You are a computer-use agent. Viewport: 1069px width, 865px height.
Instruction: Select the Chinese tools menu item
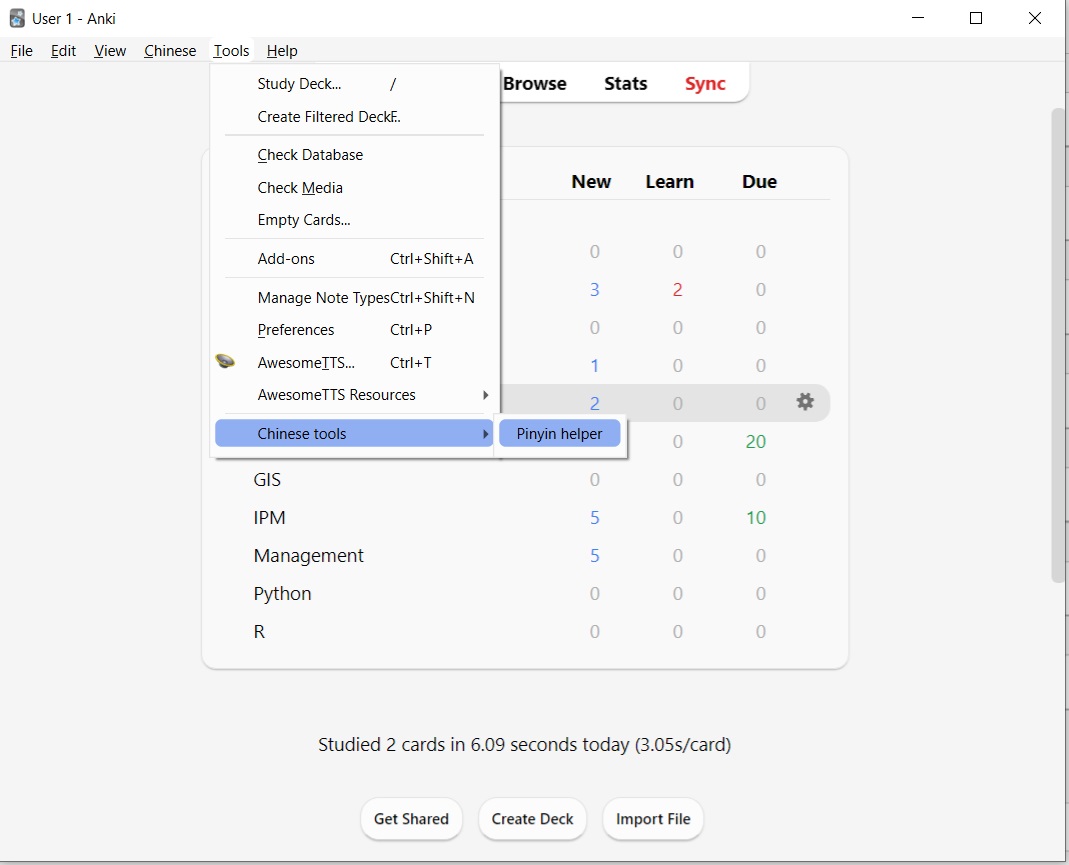(x=355, y=434)
